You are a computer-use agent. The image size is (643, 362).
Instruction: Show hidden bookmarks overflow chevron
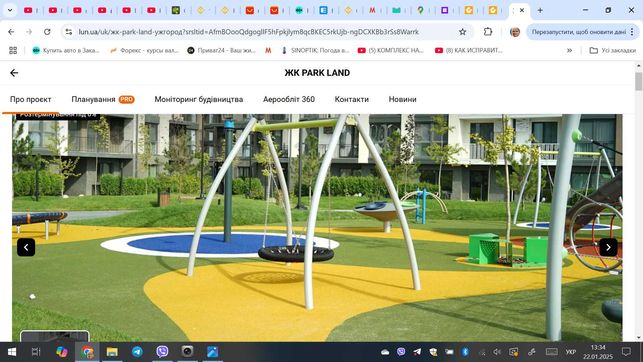coord(569,50)
